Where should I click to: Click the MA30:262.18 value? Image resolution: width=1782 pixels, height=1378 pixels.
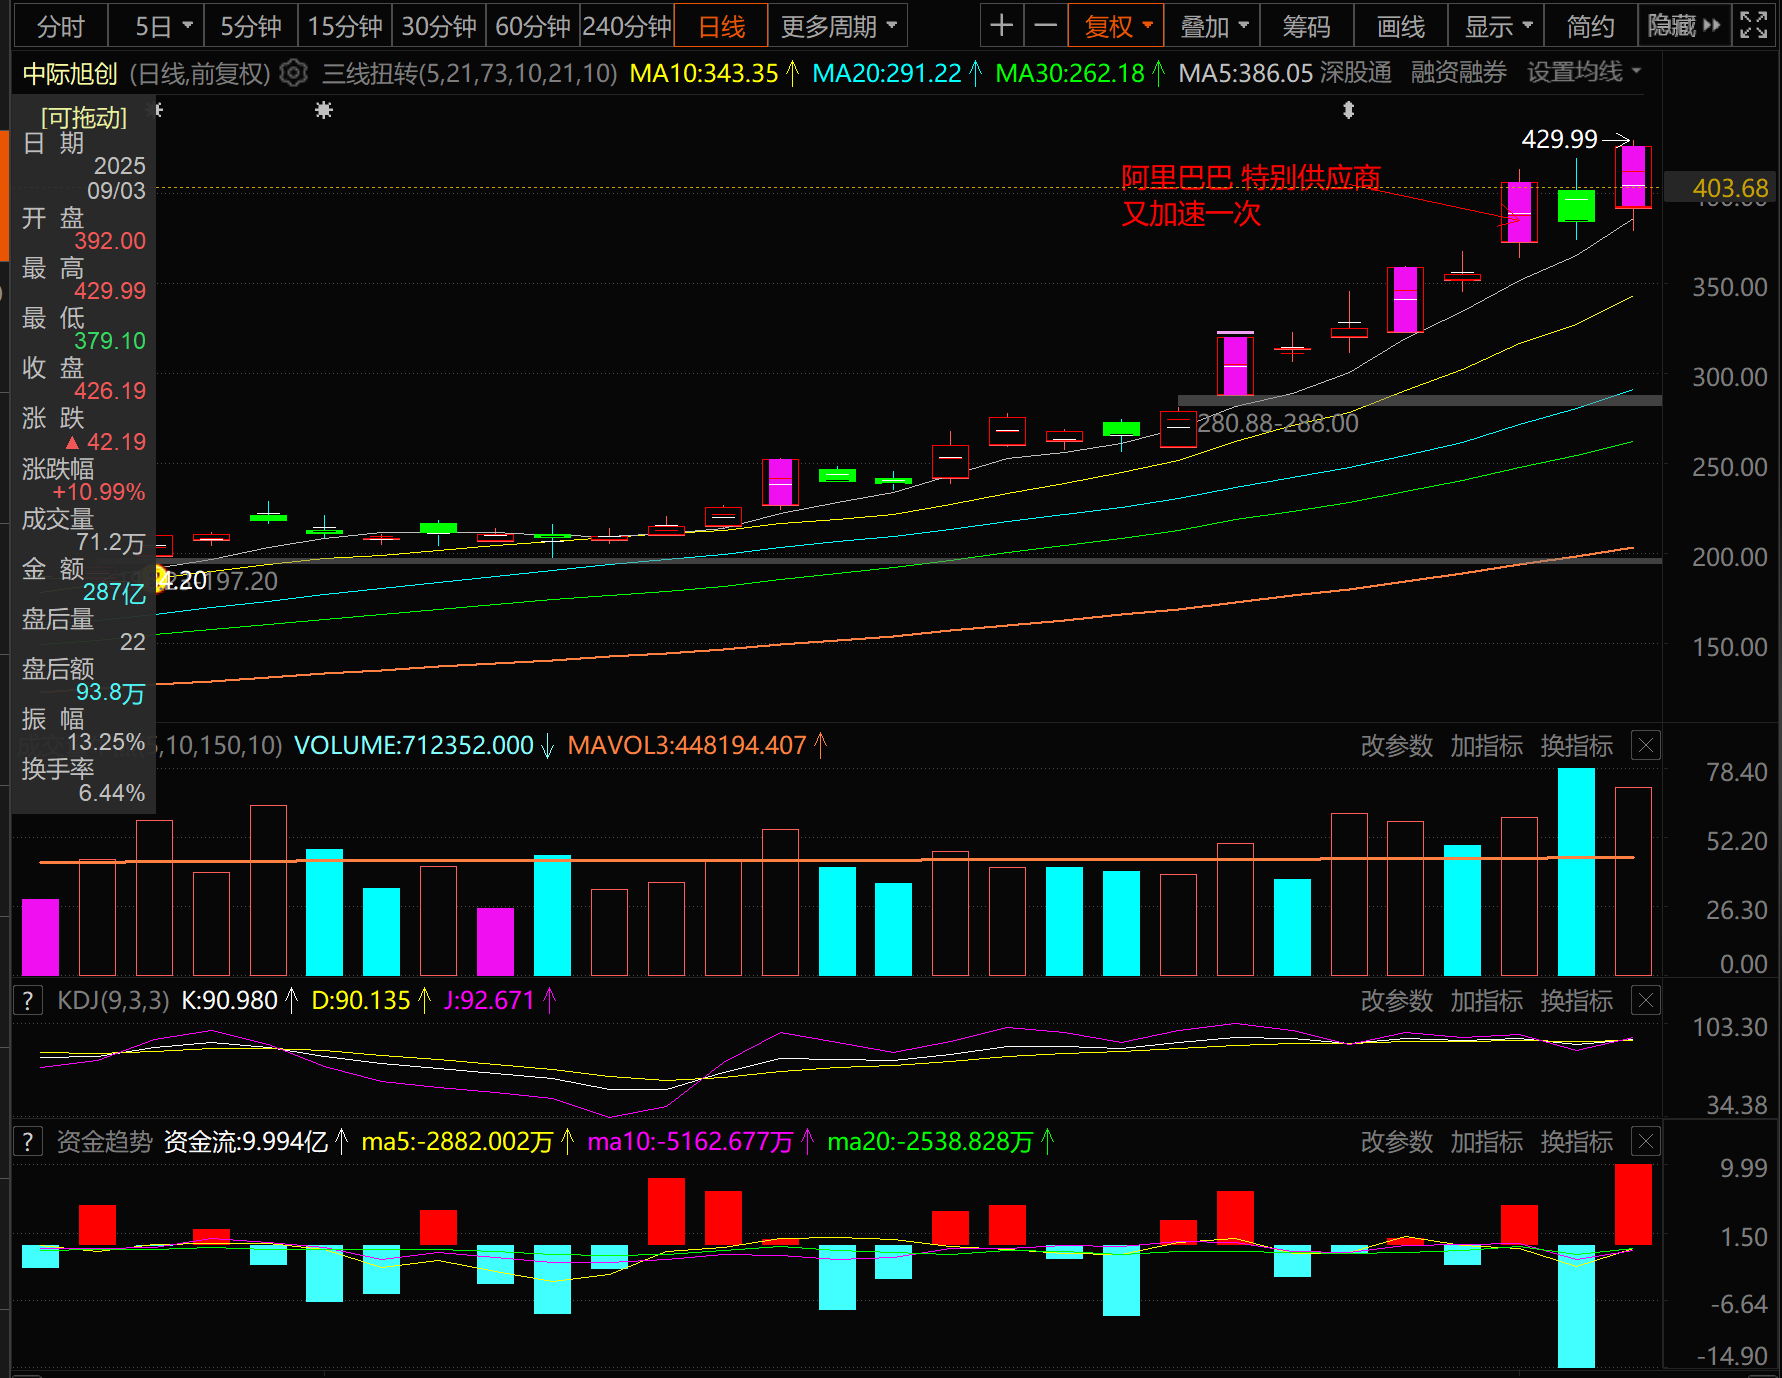(x=1070, y=73)
